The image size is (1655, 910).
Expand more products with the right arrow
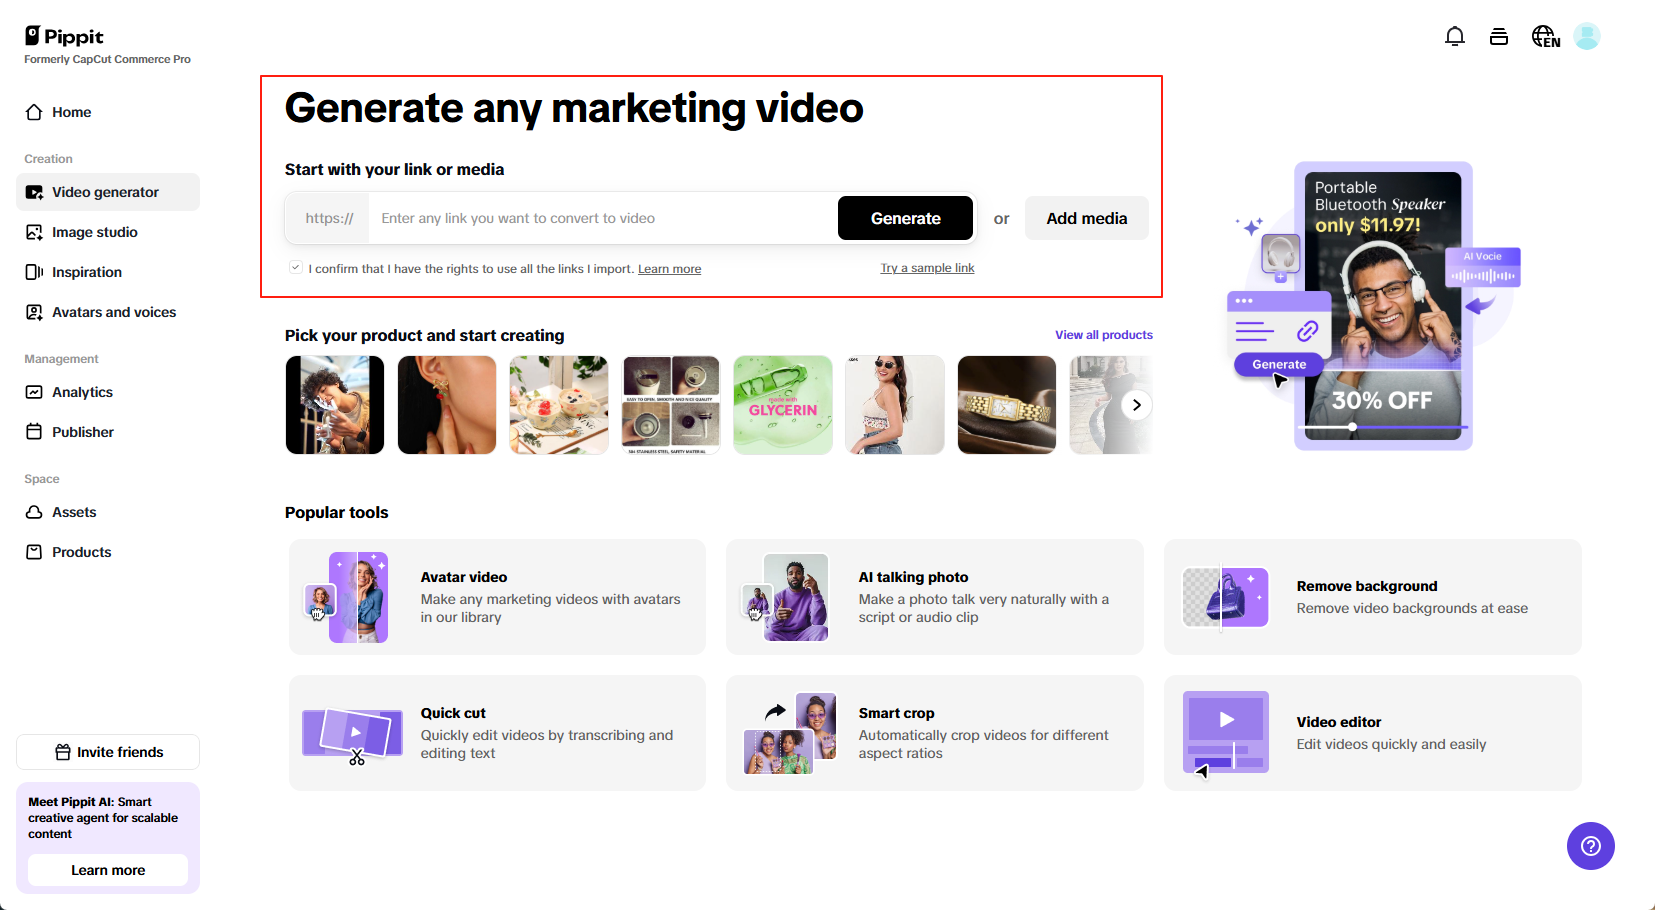click(1136, 404)
